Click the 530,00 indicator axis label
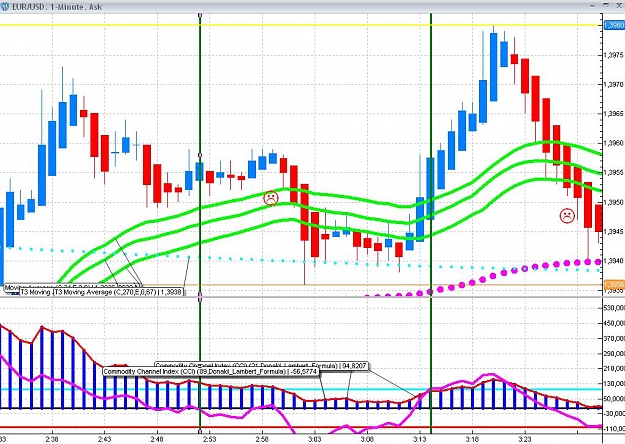Viewport: 625px width, 444px height. coord(615,308)
